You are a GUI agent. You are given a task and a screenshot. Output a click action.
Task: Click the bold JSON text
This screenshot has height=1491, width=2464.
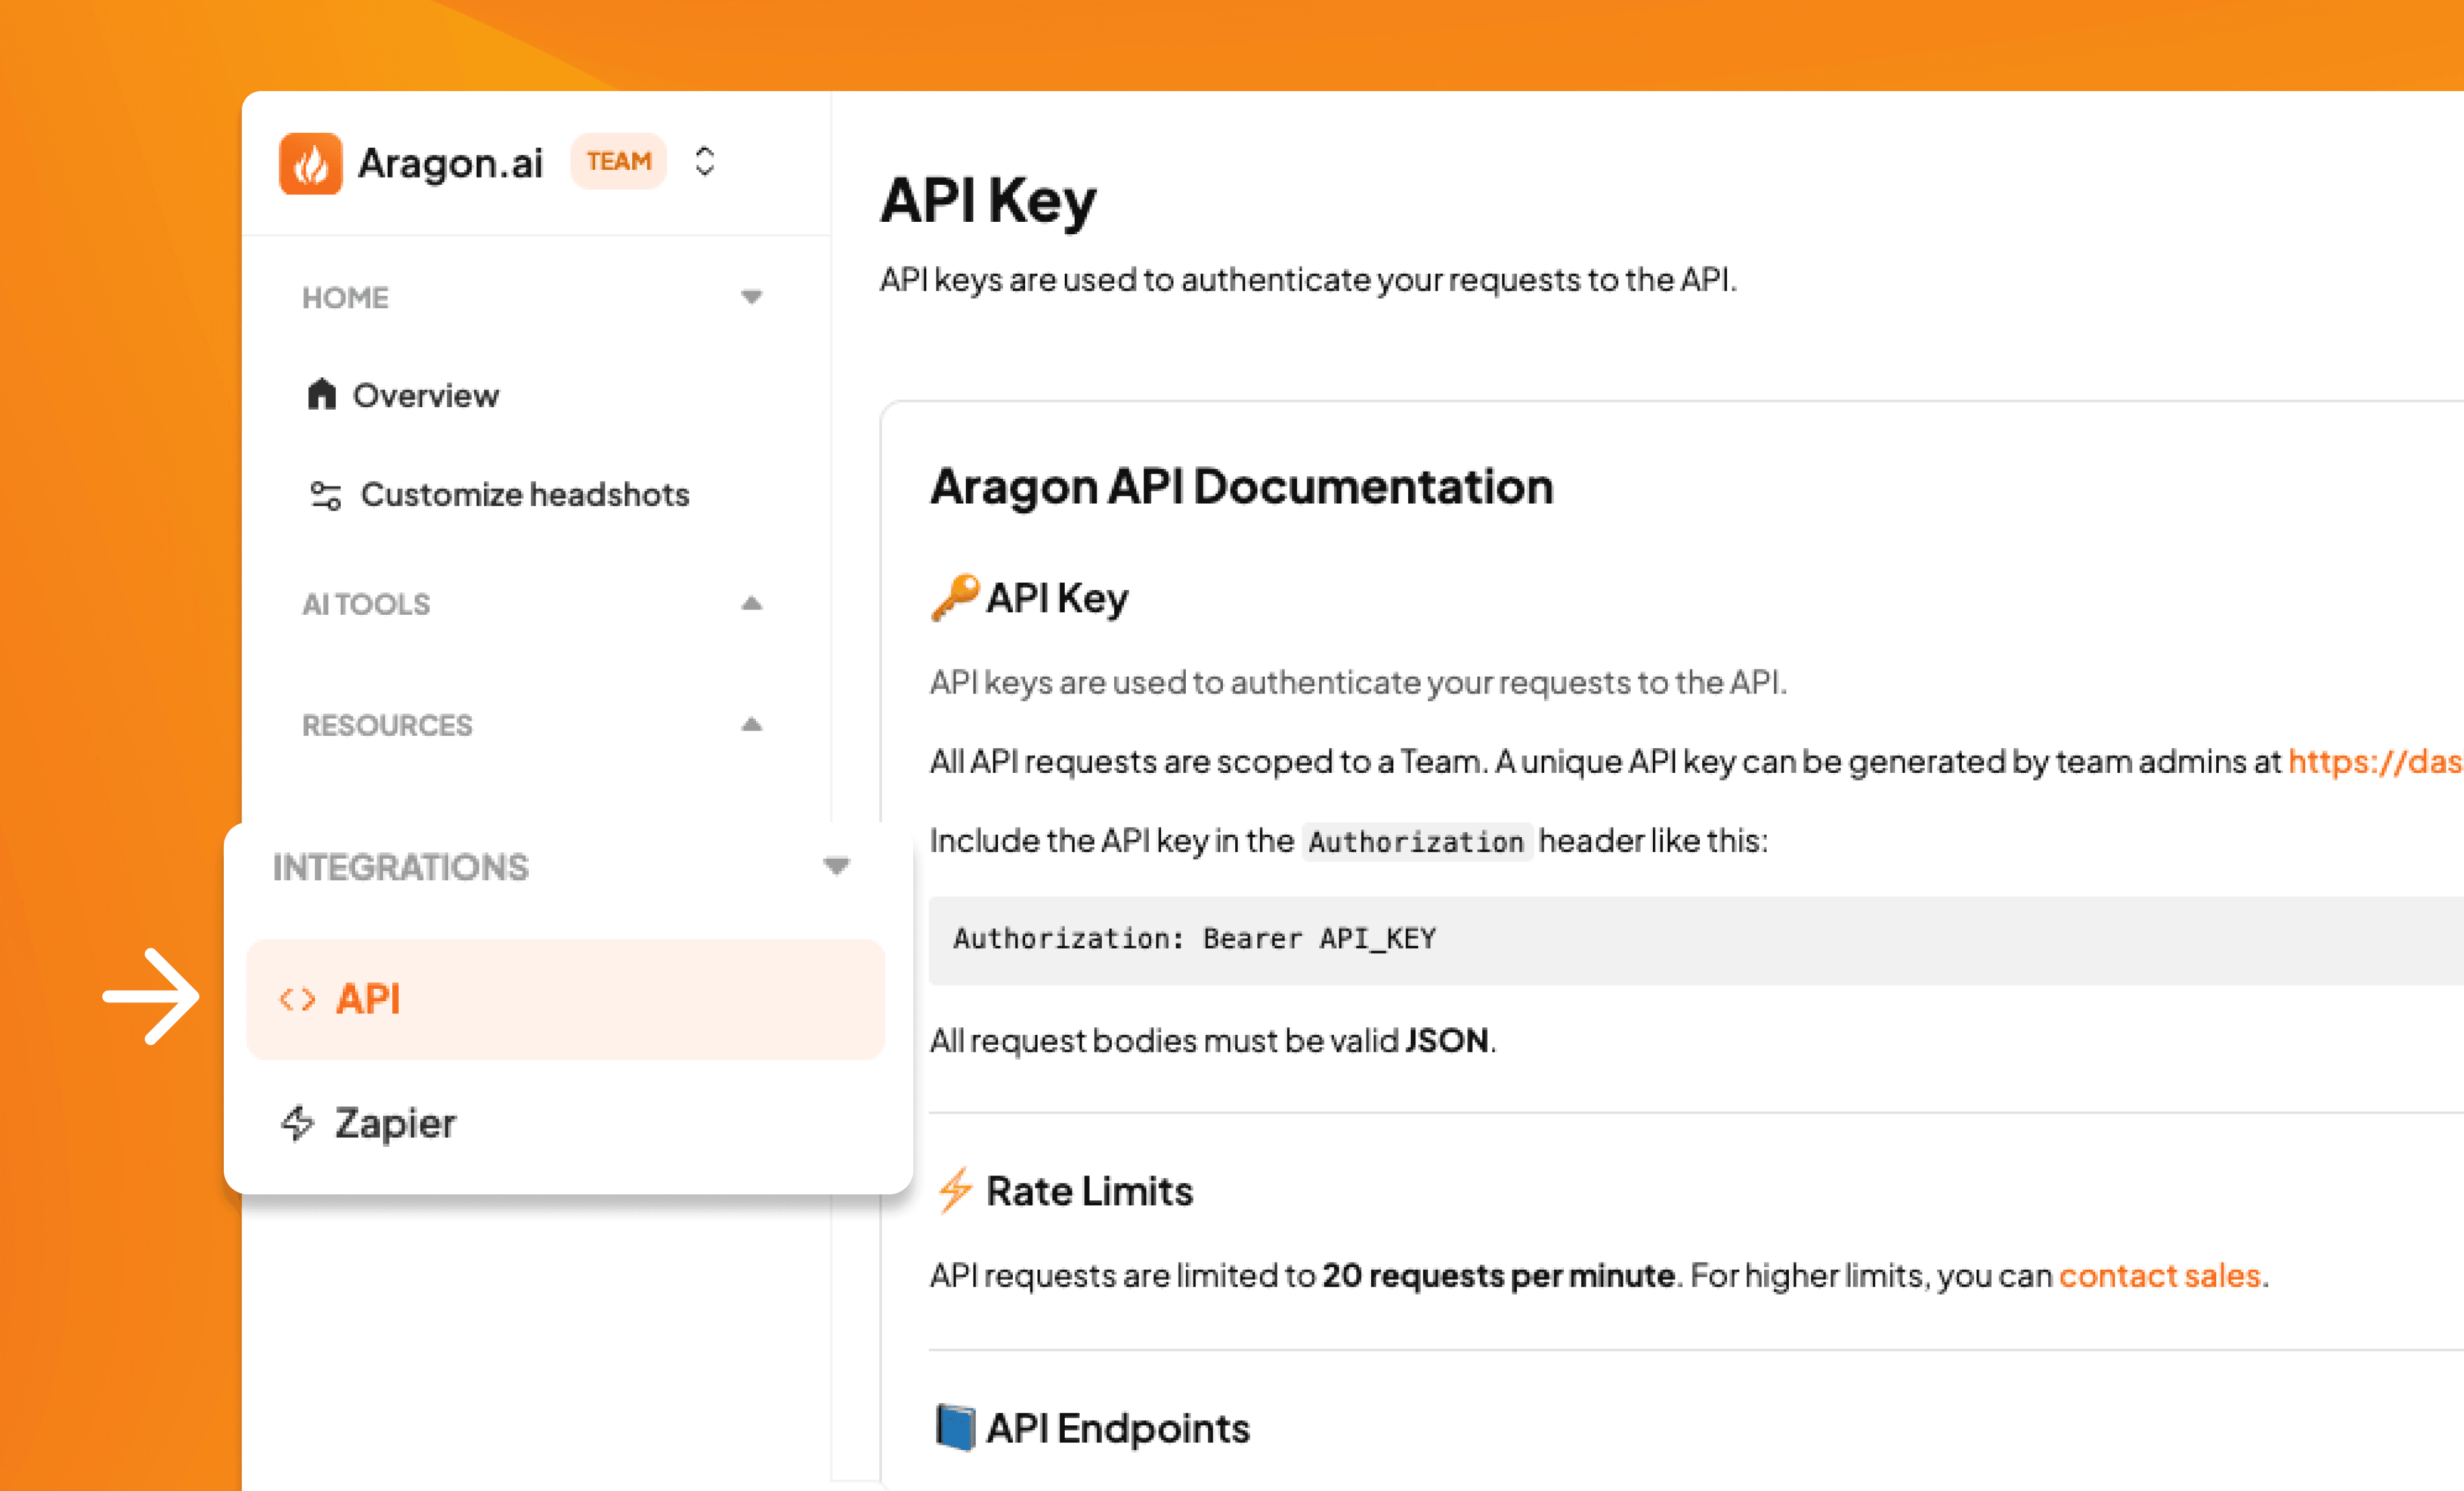[x=1447, y=1041]
